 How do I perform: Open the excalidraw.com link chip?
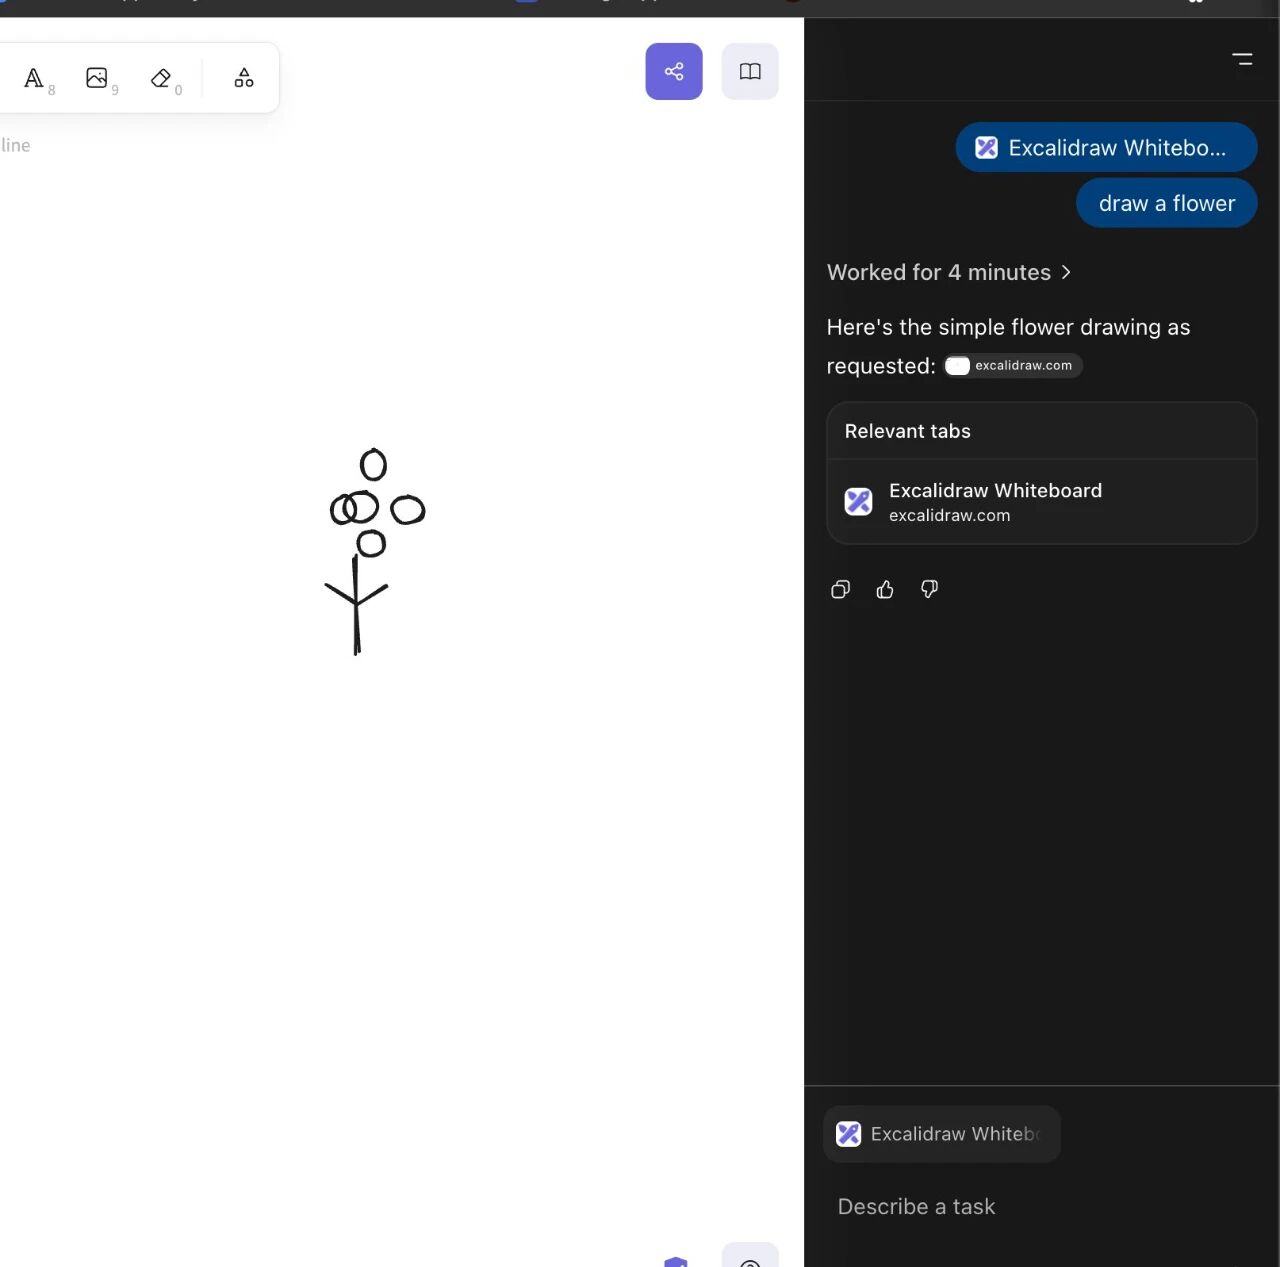(1013, 366)
